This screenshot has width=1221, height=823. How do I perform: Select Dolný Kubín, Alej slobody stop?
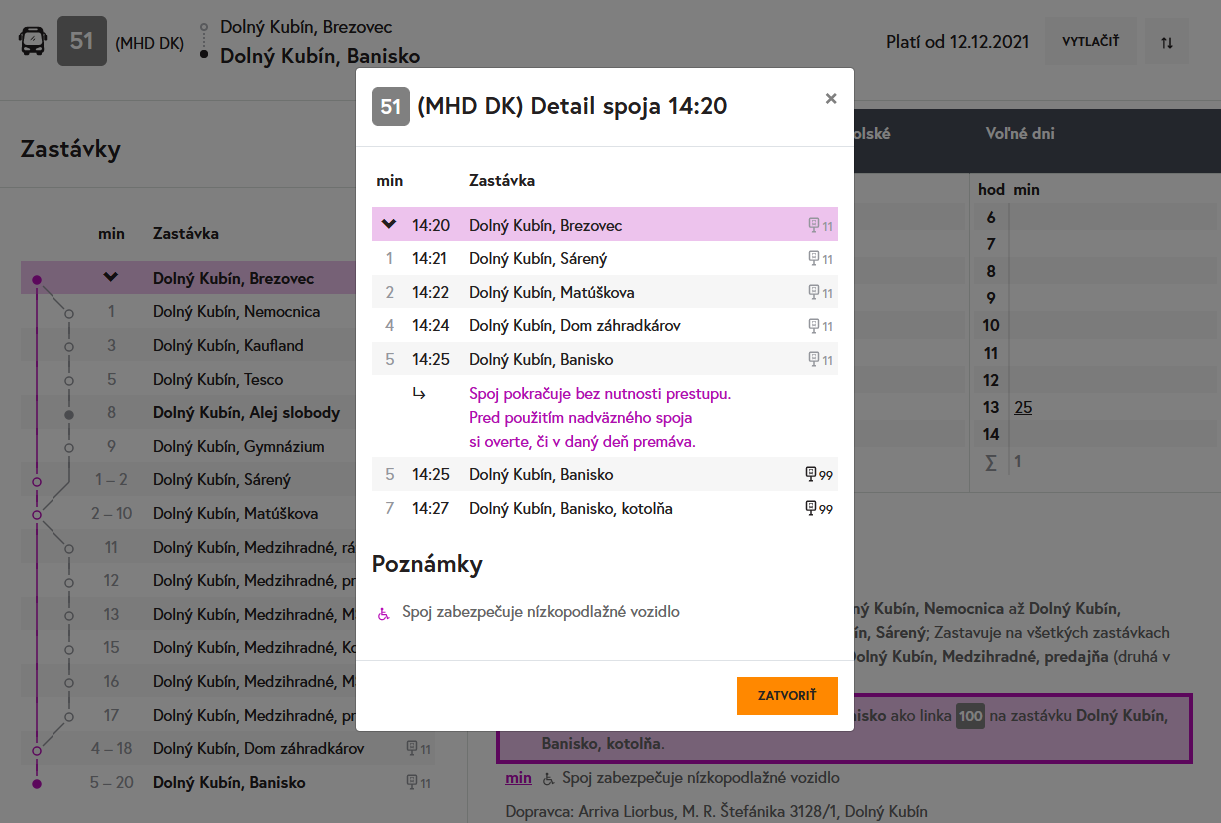coord(246,413)
